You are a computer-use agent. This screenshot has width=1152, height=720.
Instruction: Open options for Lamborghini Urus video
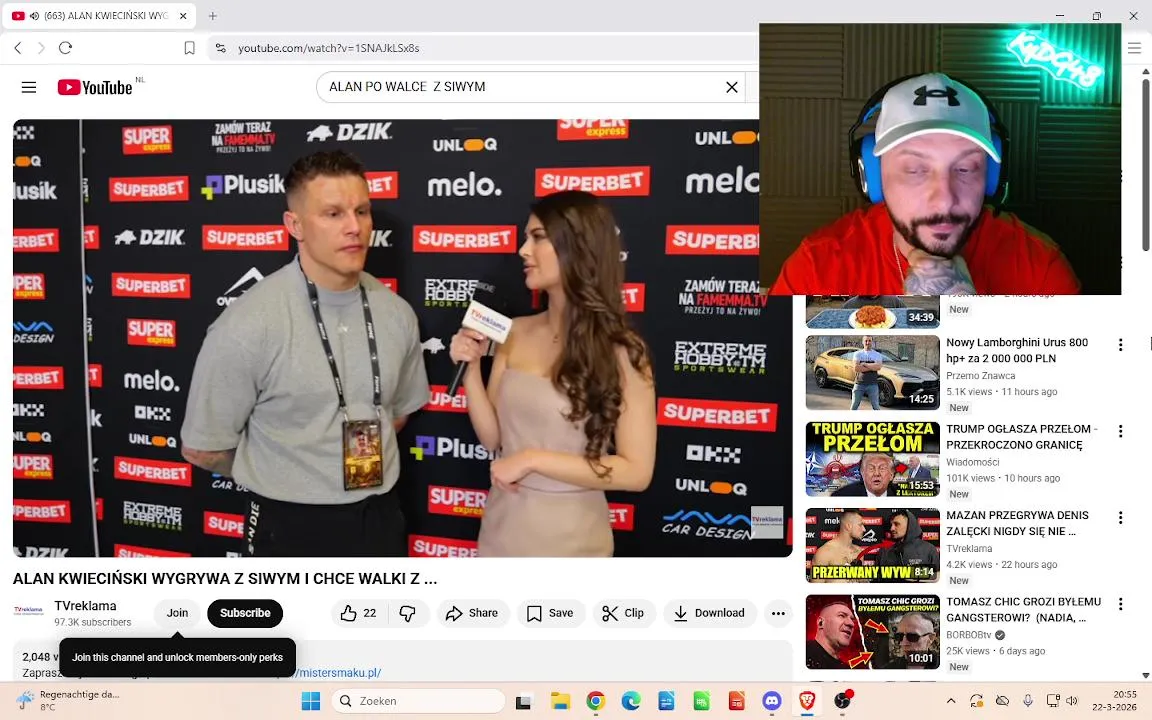(1120, 345)
